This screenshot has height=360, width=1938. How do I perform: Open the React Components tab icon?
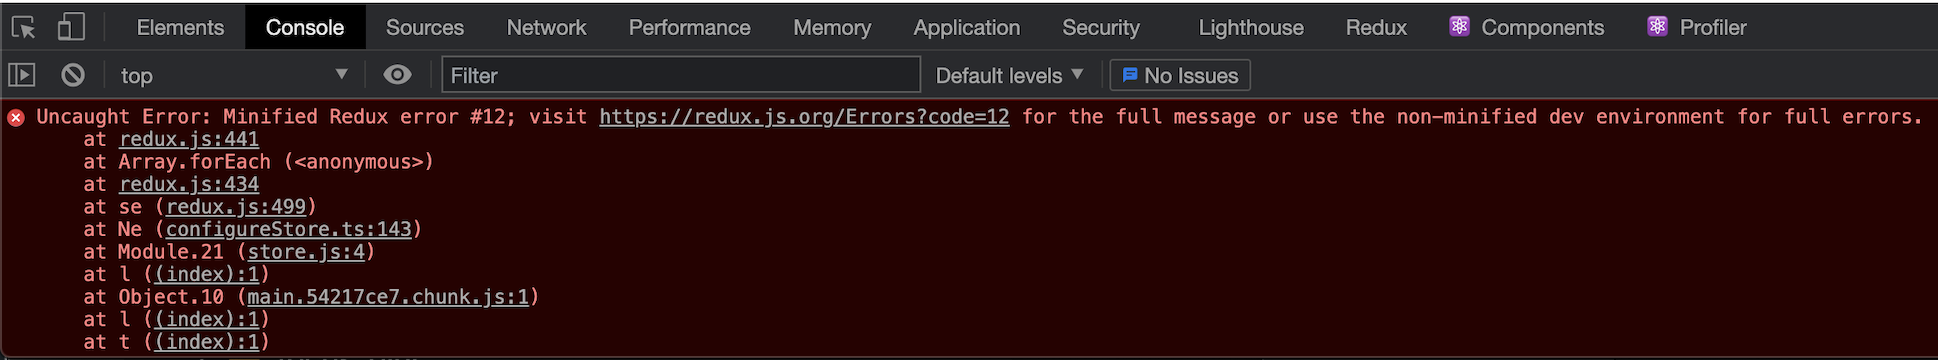pyautogui.click(x=1459, y=27)
